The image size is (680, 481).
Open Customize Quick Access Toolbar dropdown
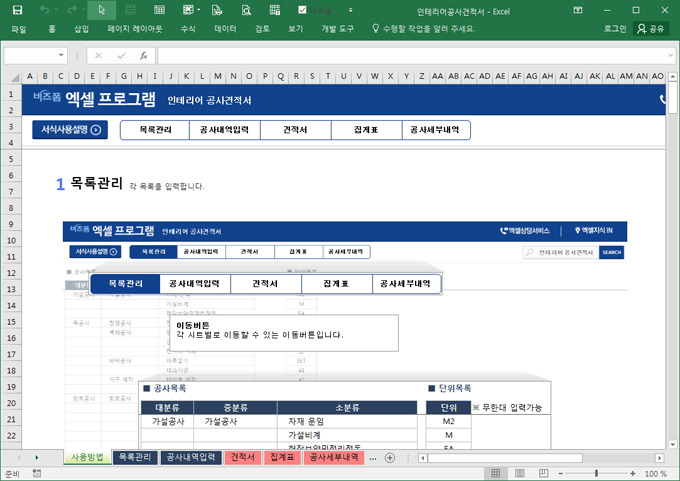point(350,10)
